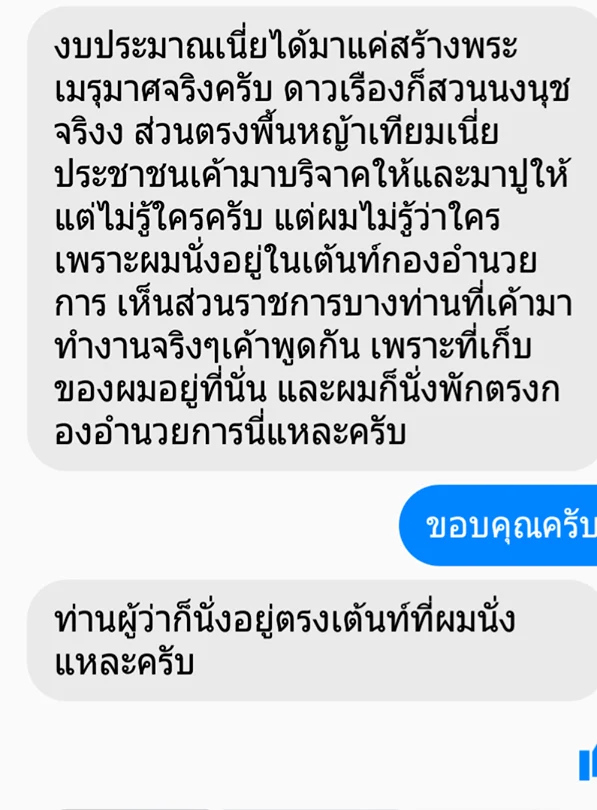Click the phrase 'และผมก็นั่งพักตรงก' in the message
Viewport: 597px width, 810px height.
click(419, 391)
